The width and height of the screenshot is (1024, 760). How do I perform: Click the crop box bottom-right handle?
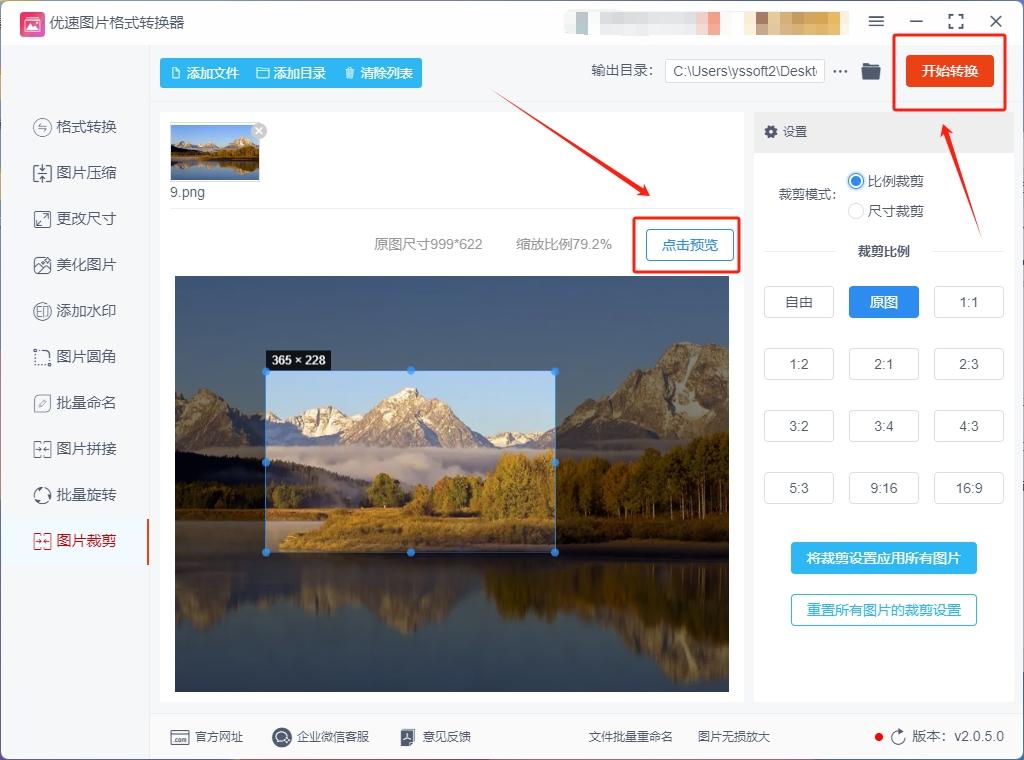555,552
